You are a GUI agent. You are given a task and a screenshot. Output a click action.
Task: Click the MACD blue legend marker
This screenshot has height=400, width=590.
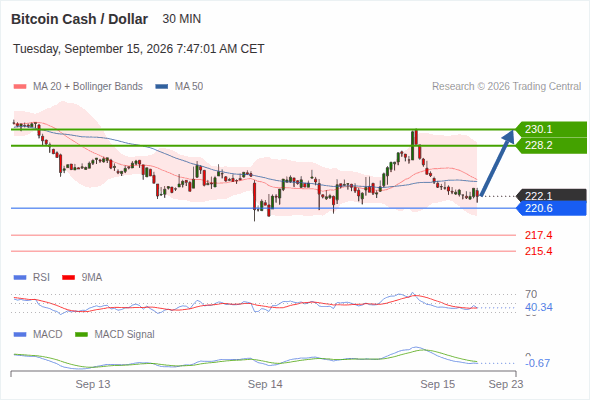(20, 335)
